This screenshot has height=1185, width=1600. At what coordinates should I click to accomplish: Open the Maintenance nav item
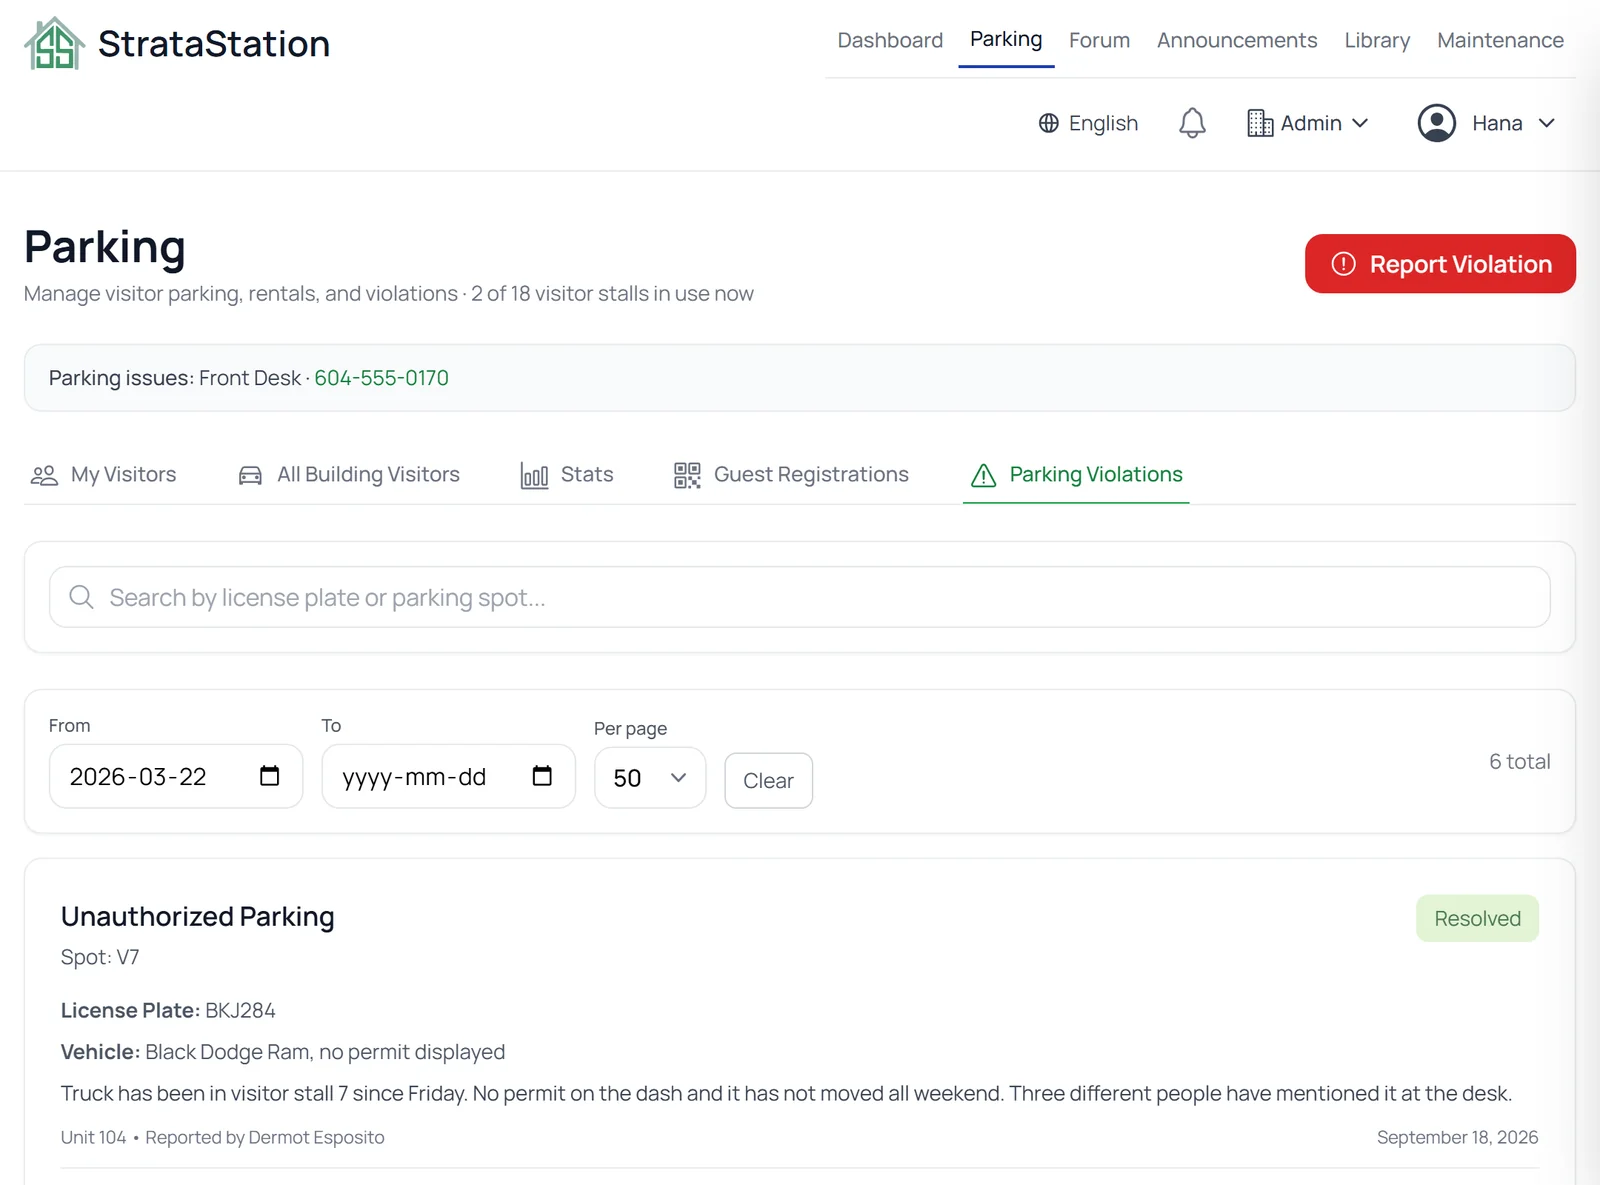click(x=1500, y=40)
